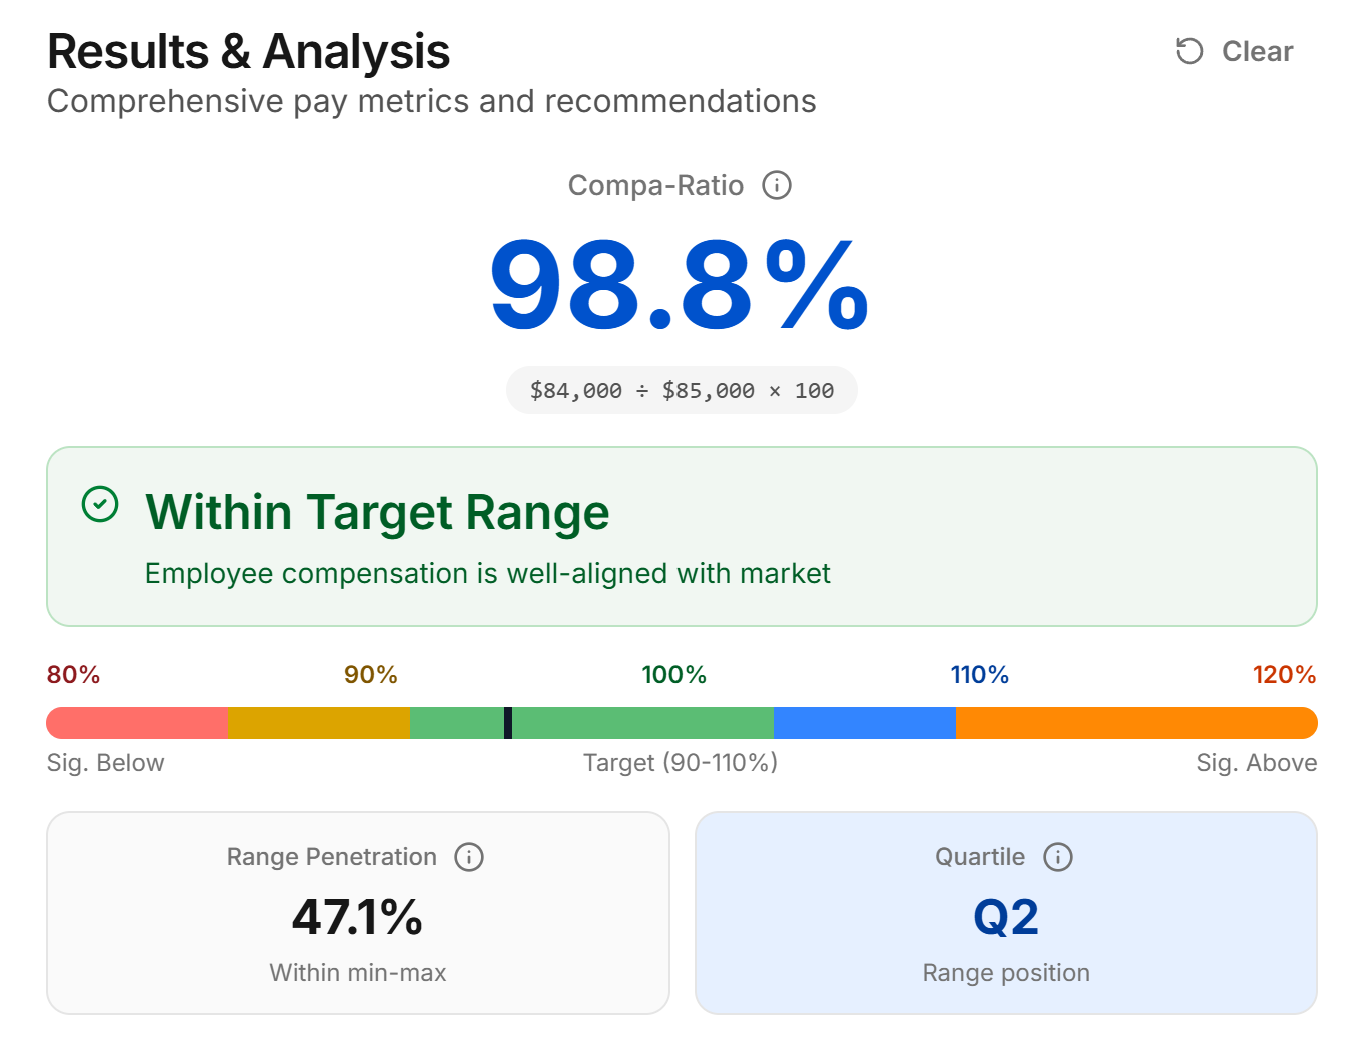Click the Target (90-110%) label
This screenshot has height=1042, width=1354.
680,763
